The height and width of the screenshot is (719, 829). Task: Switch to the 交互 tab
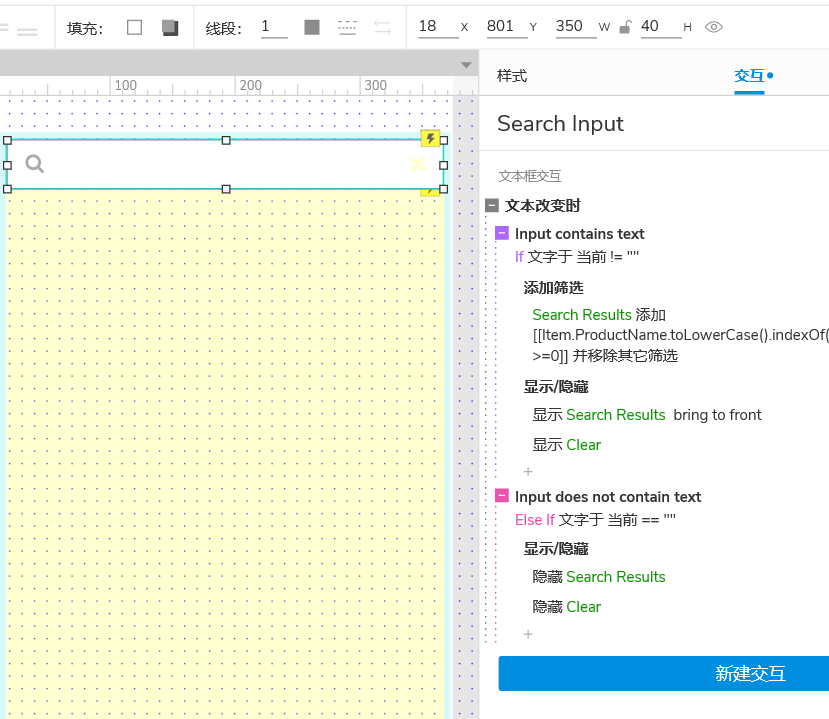pyautogui.click(x=749, y=76)
